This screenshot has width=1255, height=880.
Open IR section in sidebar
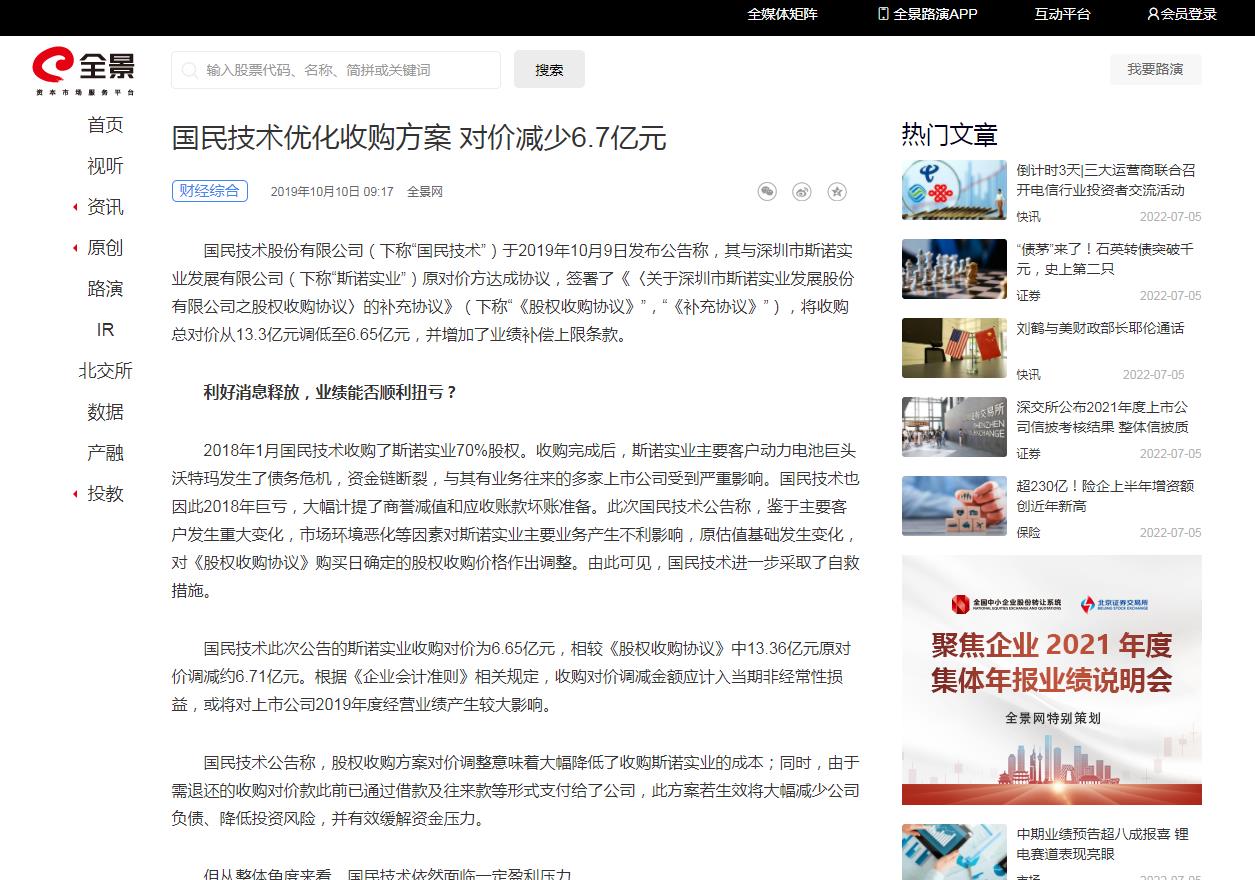point(105,330)
